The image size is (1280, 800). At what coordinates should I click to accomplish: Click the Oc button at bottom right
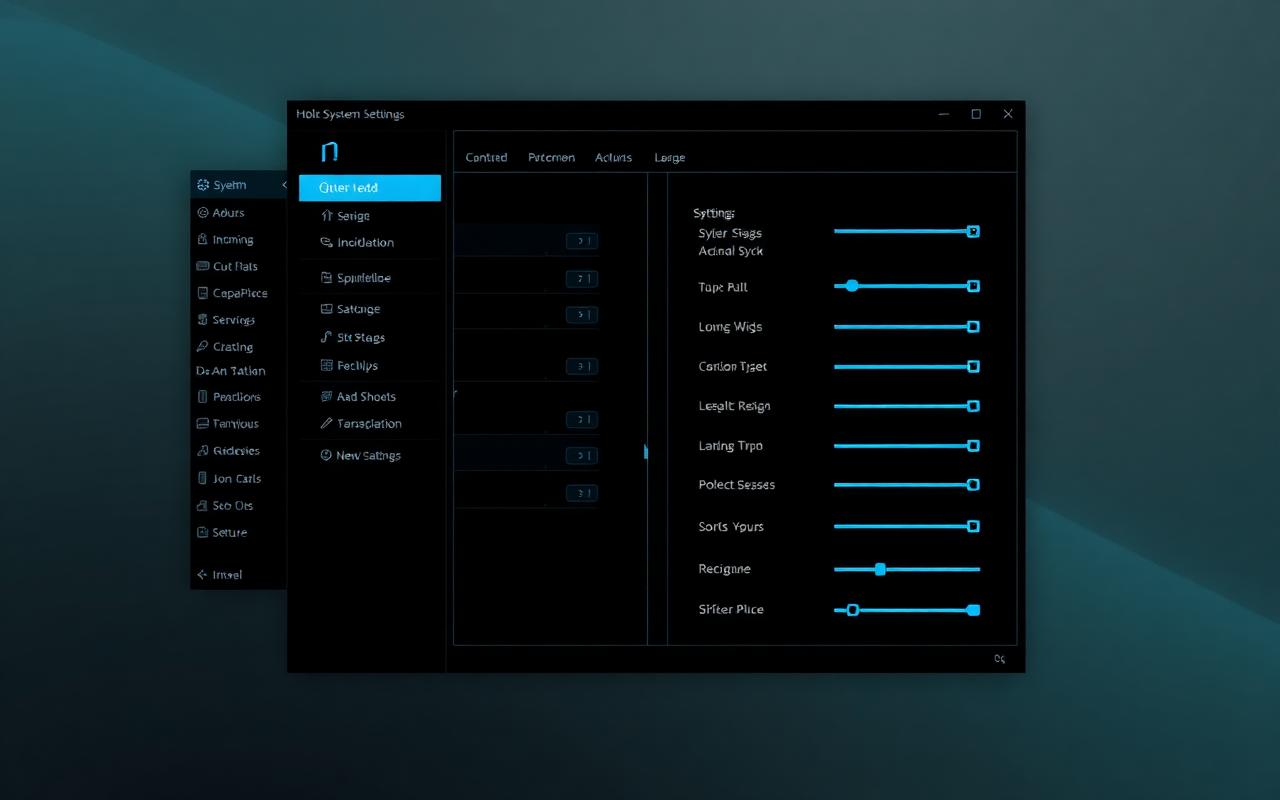point(1000,659)
